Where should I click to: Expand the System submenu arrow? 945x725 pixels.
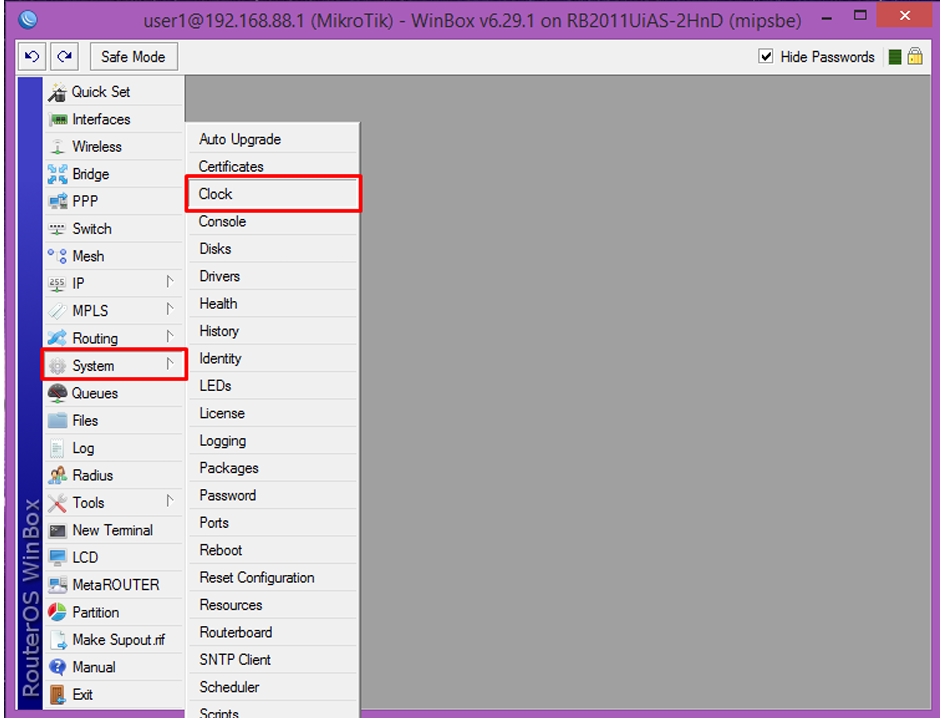(x=170, y=364)
